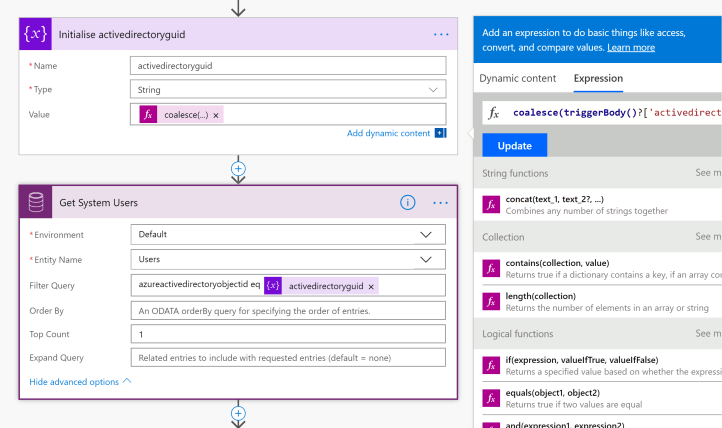Open ellipsis menu on Get System Users card
The height and width of the screenshot is (428, 722).
[x=441, y=202]
